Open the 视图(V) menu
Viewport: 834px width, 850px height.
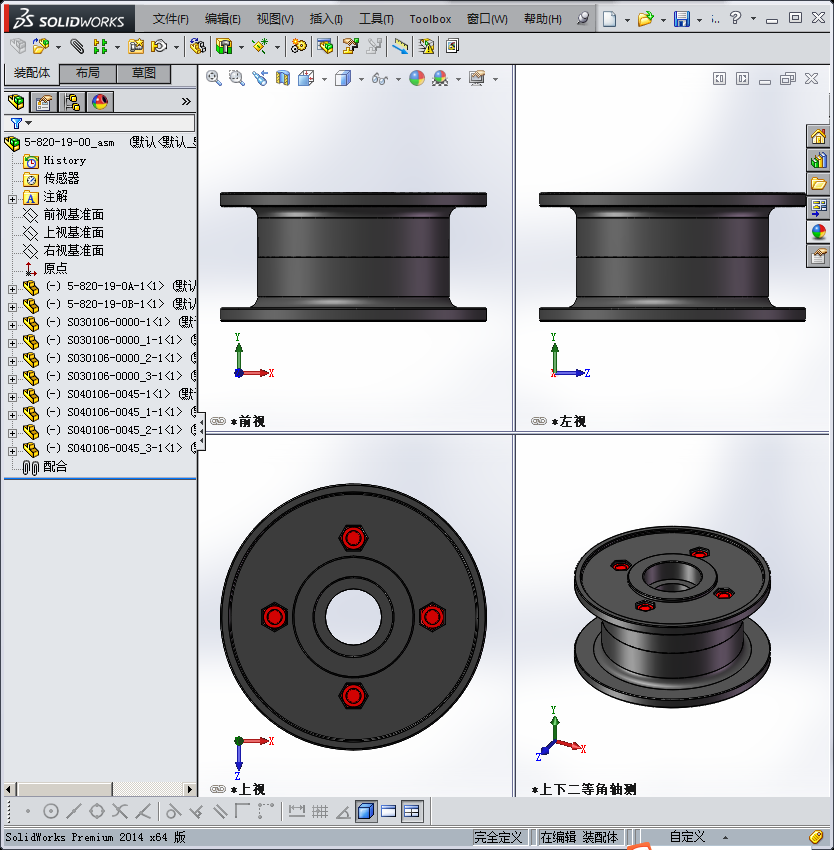[x=275, y=19]
